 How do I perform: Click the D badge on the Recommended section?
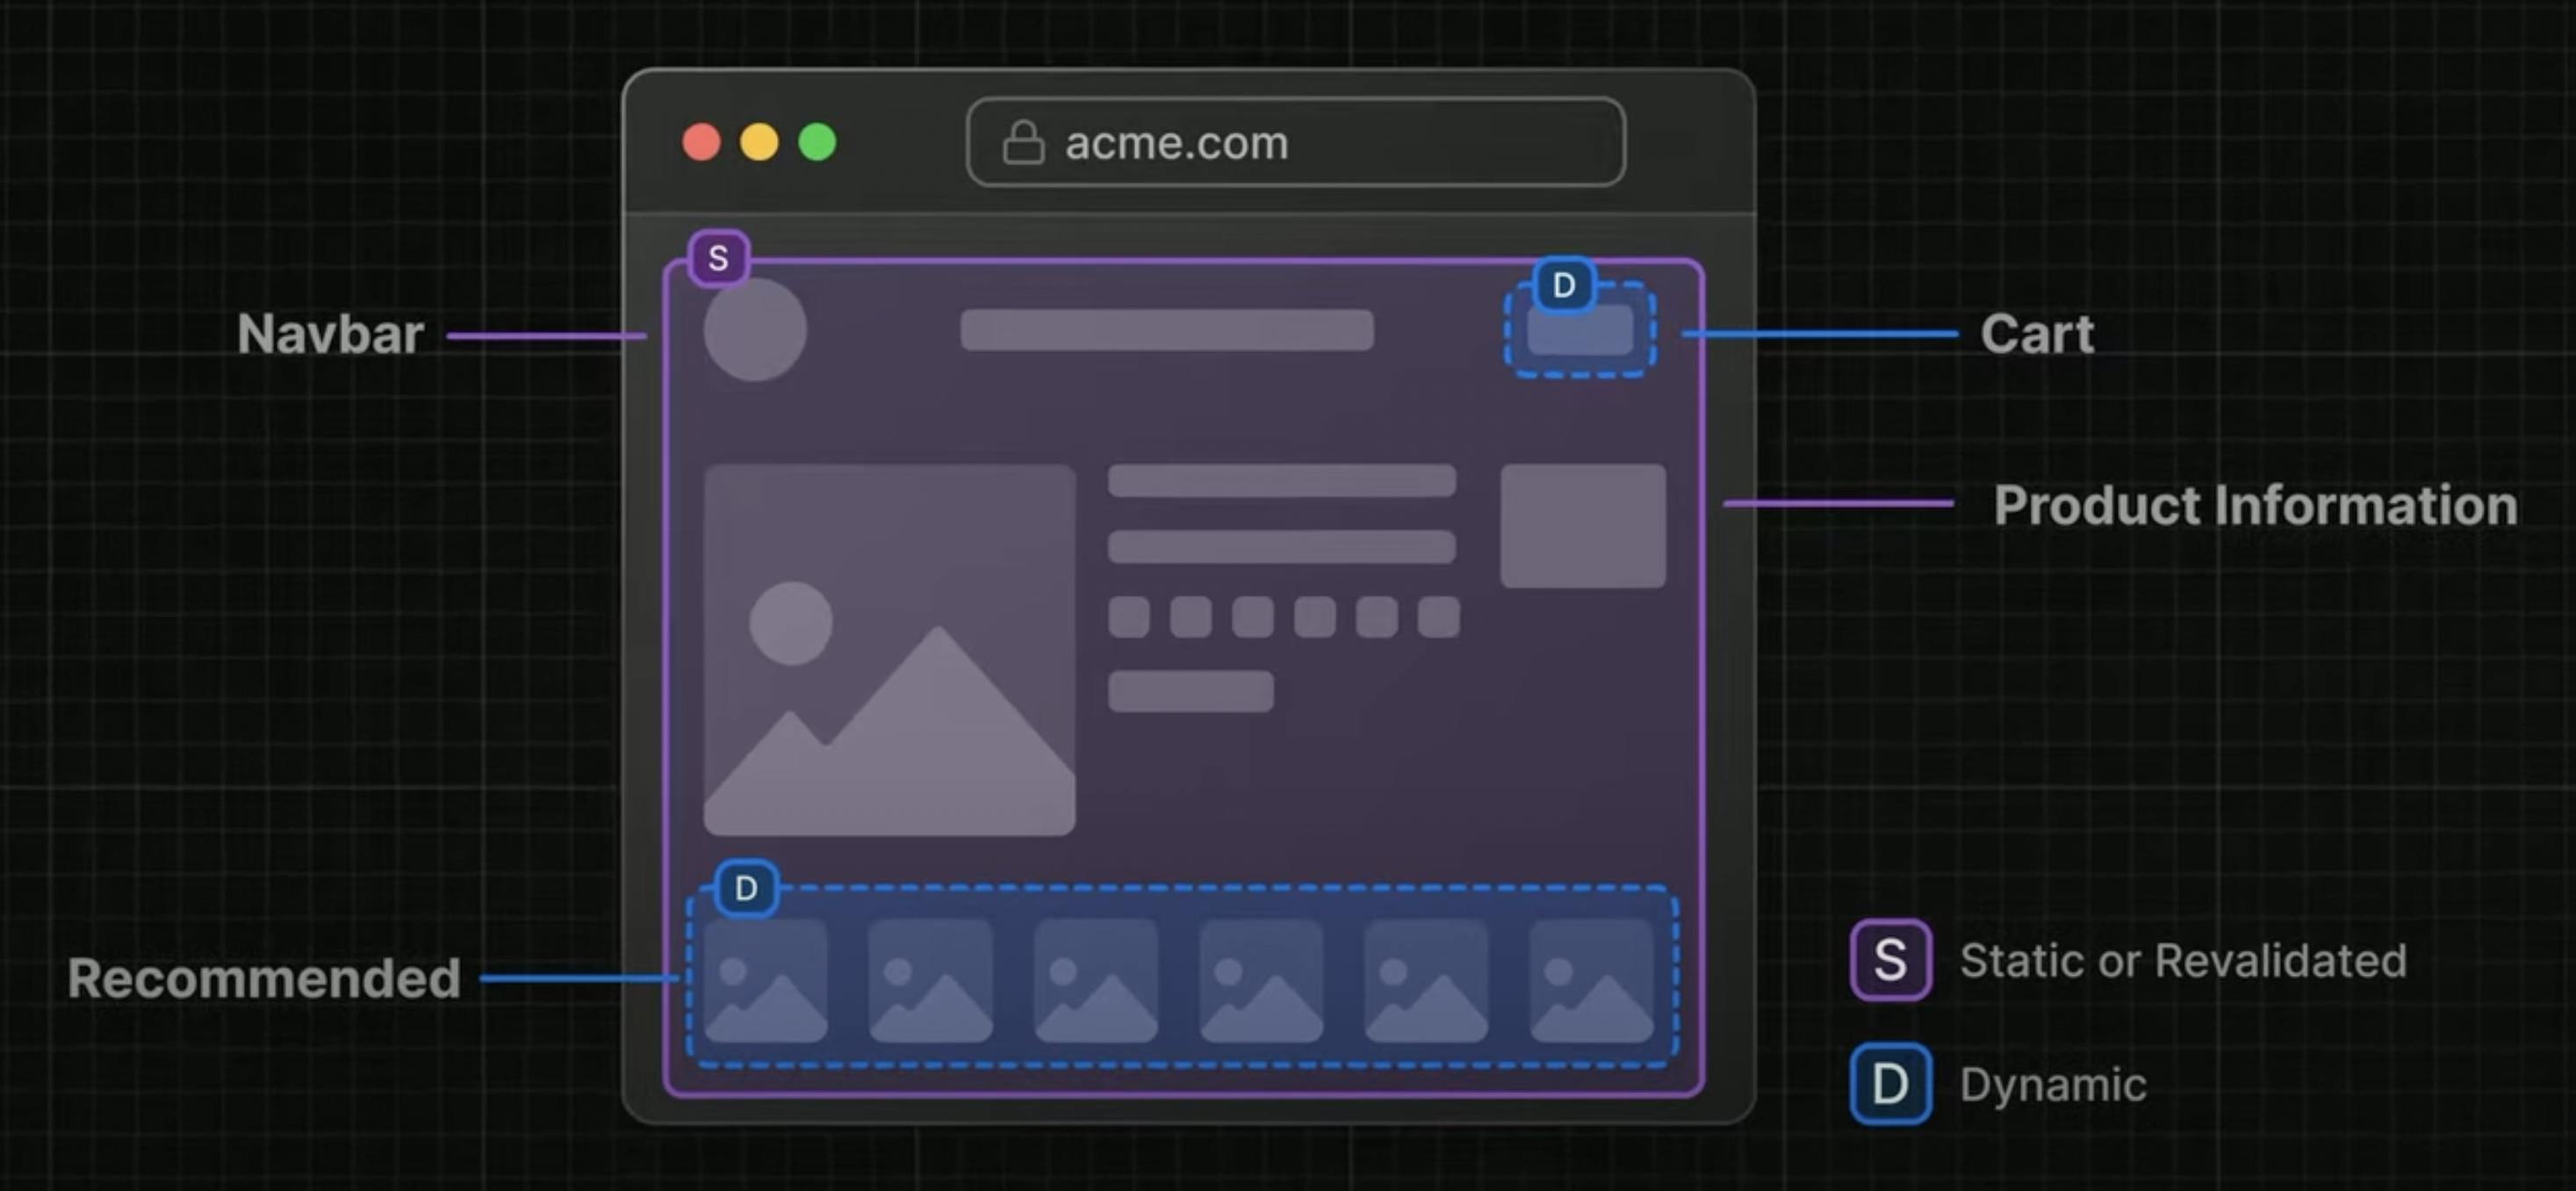click(x=746, y=888)
